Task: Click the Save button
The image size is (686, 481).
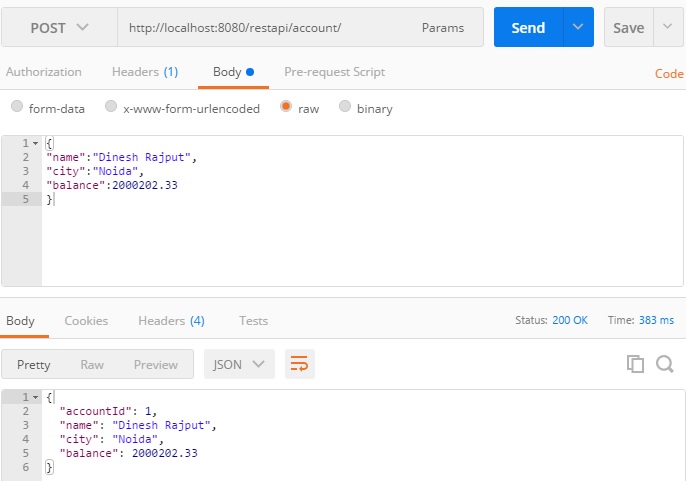Action: 629,27
